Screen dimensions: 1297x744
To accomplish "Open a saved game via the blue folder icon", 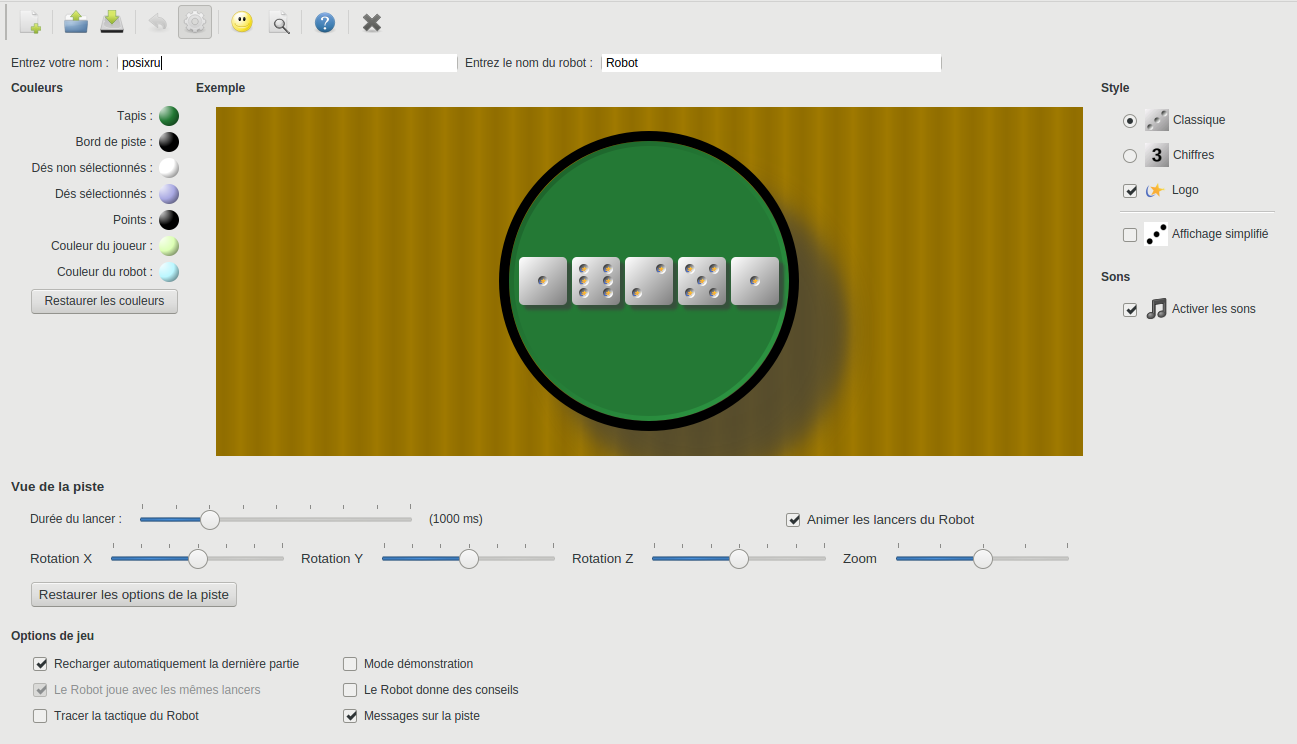I will [75, 22].
